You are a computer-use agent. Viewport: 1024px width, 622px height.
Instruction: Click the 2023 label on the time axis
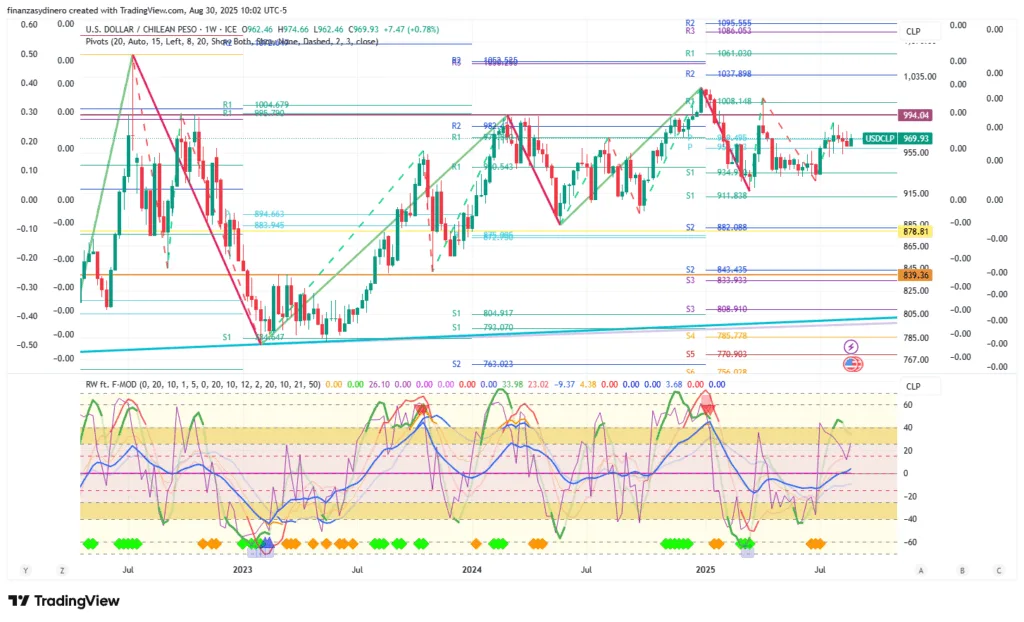pos(242,570)
